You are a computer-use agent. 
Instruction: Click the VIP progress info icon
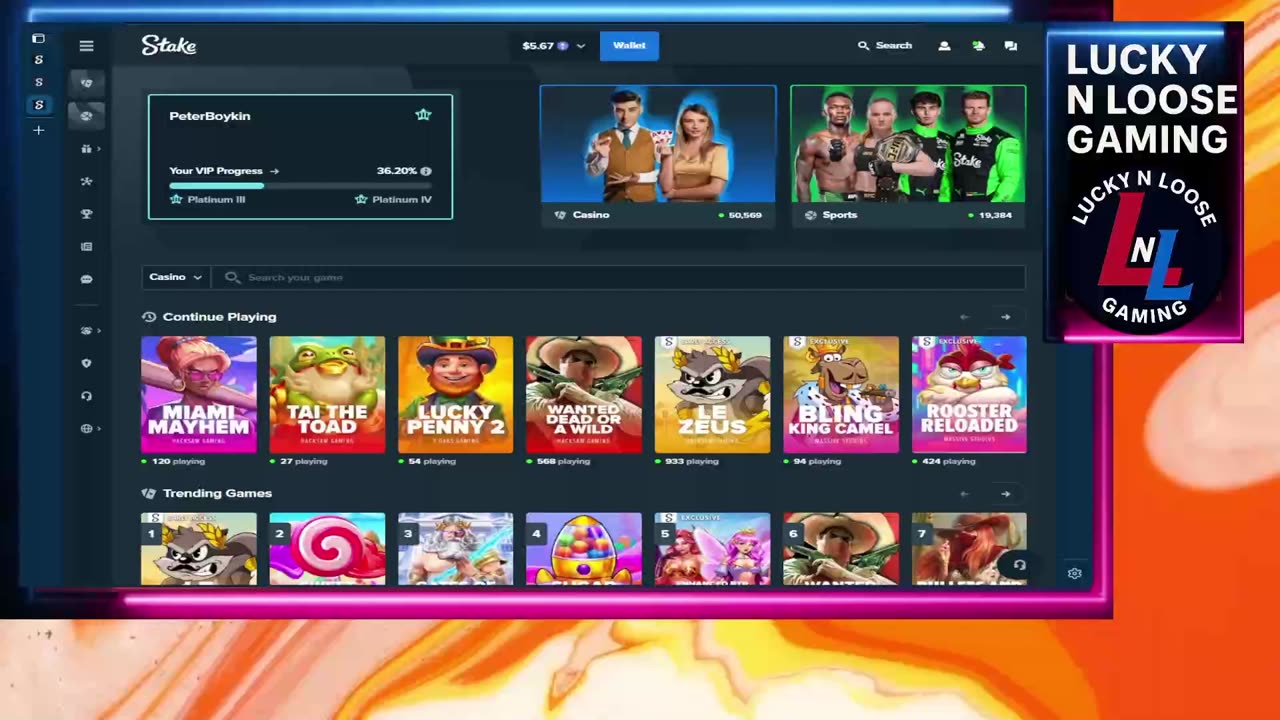pyautogui.click(x=426, y=171)
